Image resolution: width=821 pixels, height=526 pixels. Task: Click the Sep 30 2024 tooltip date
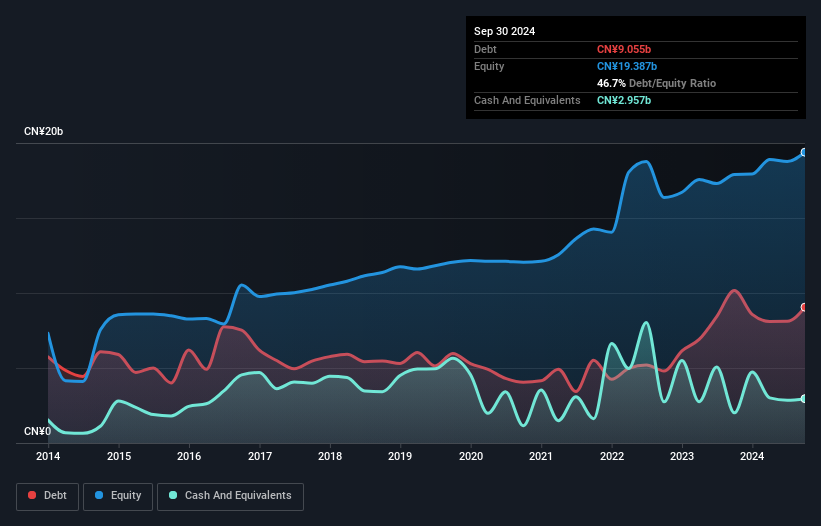(x=504, y=31)
